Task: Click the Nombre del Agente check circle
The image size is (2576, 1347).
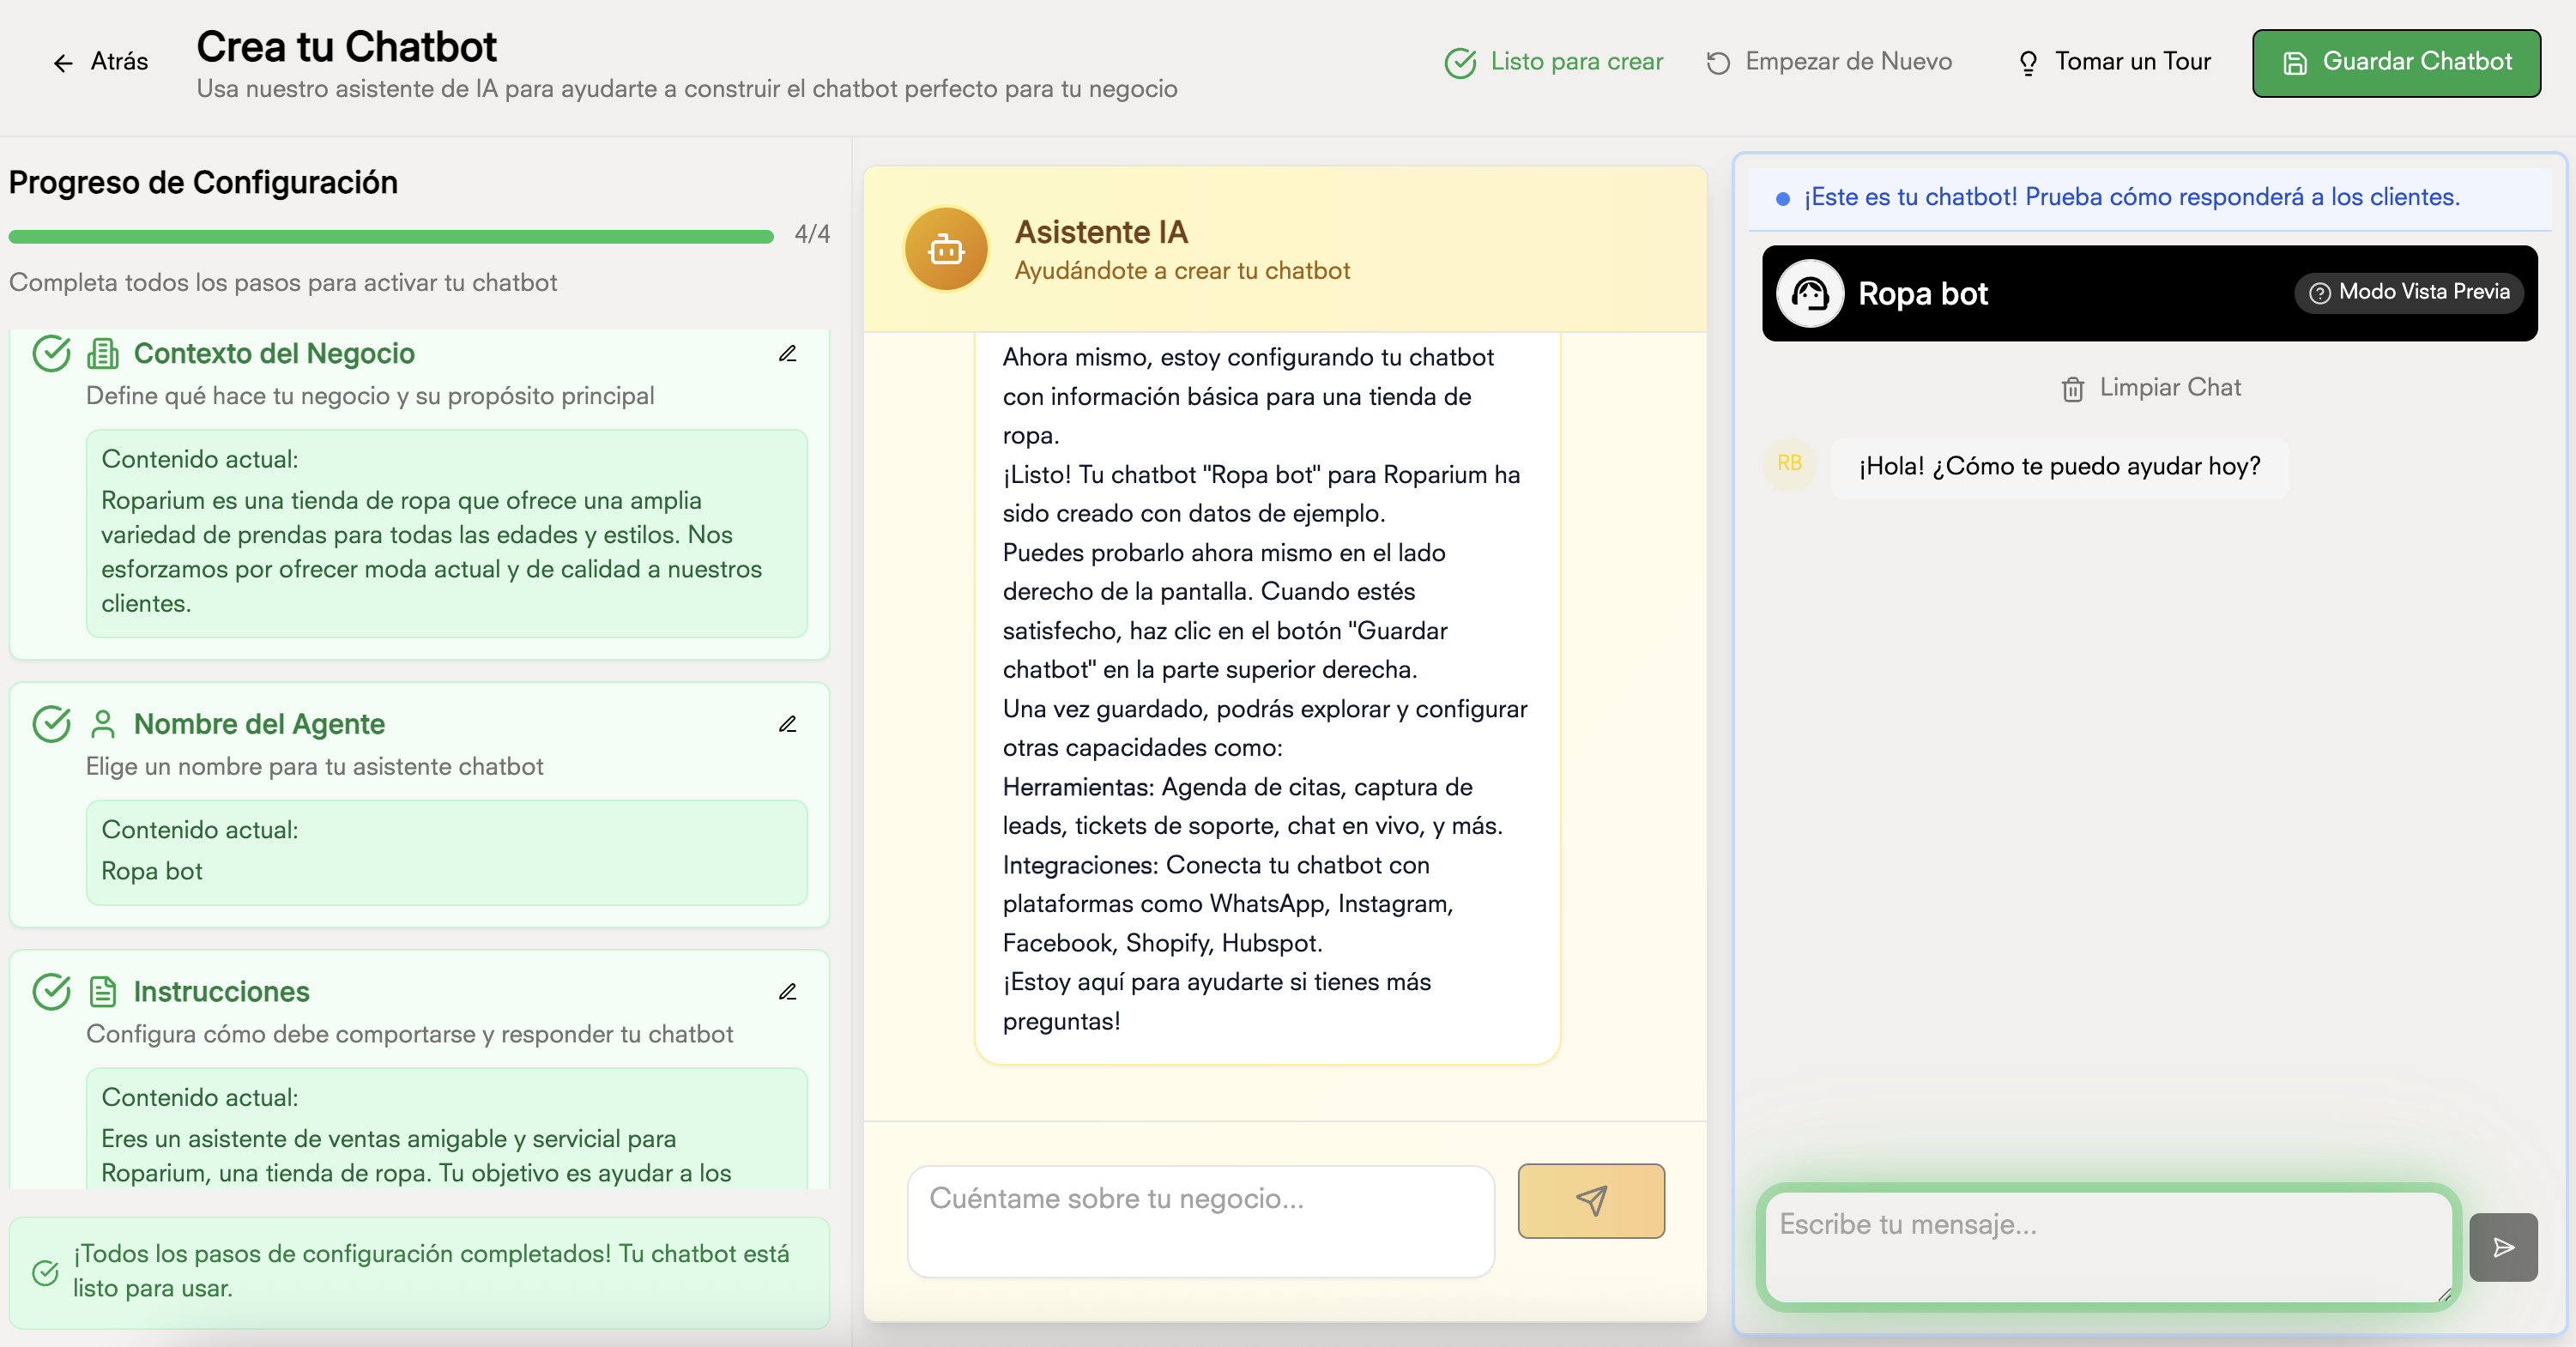Action: 51,724
